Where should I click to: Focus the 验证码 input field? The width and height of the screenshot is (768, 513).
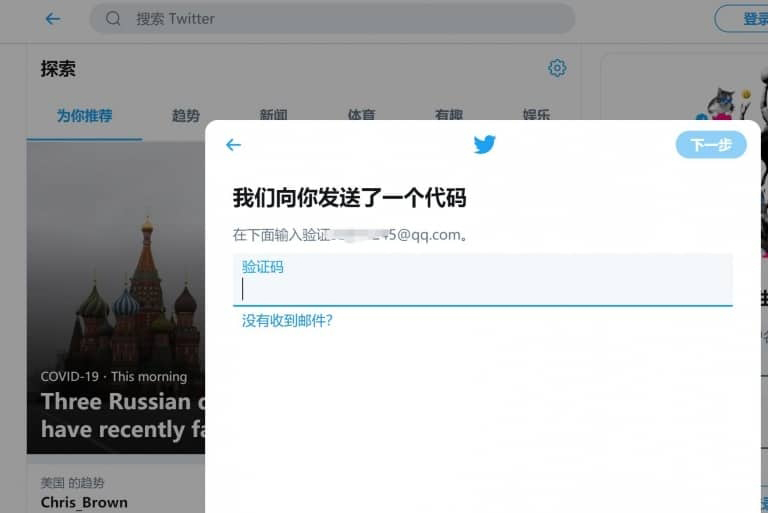click(x=482, y=288)
